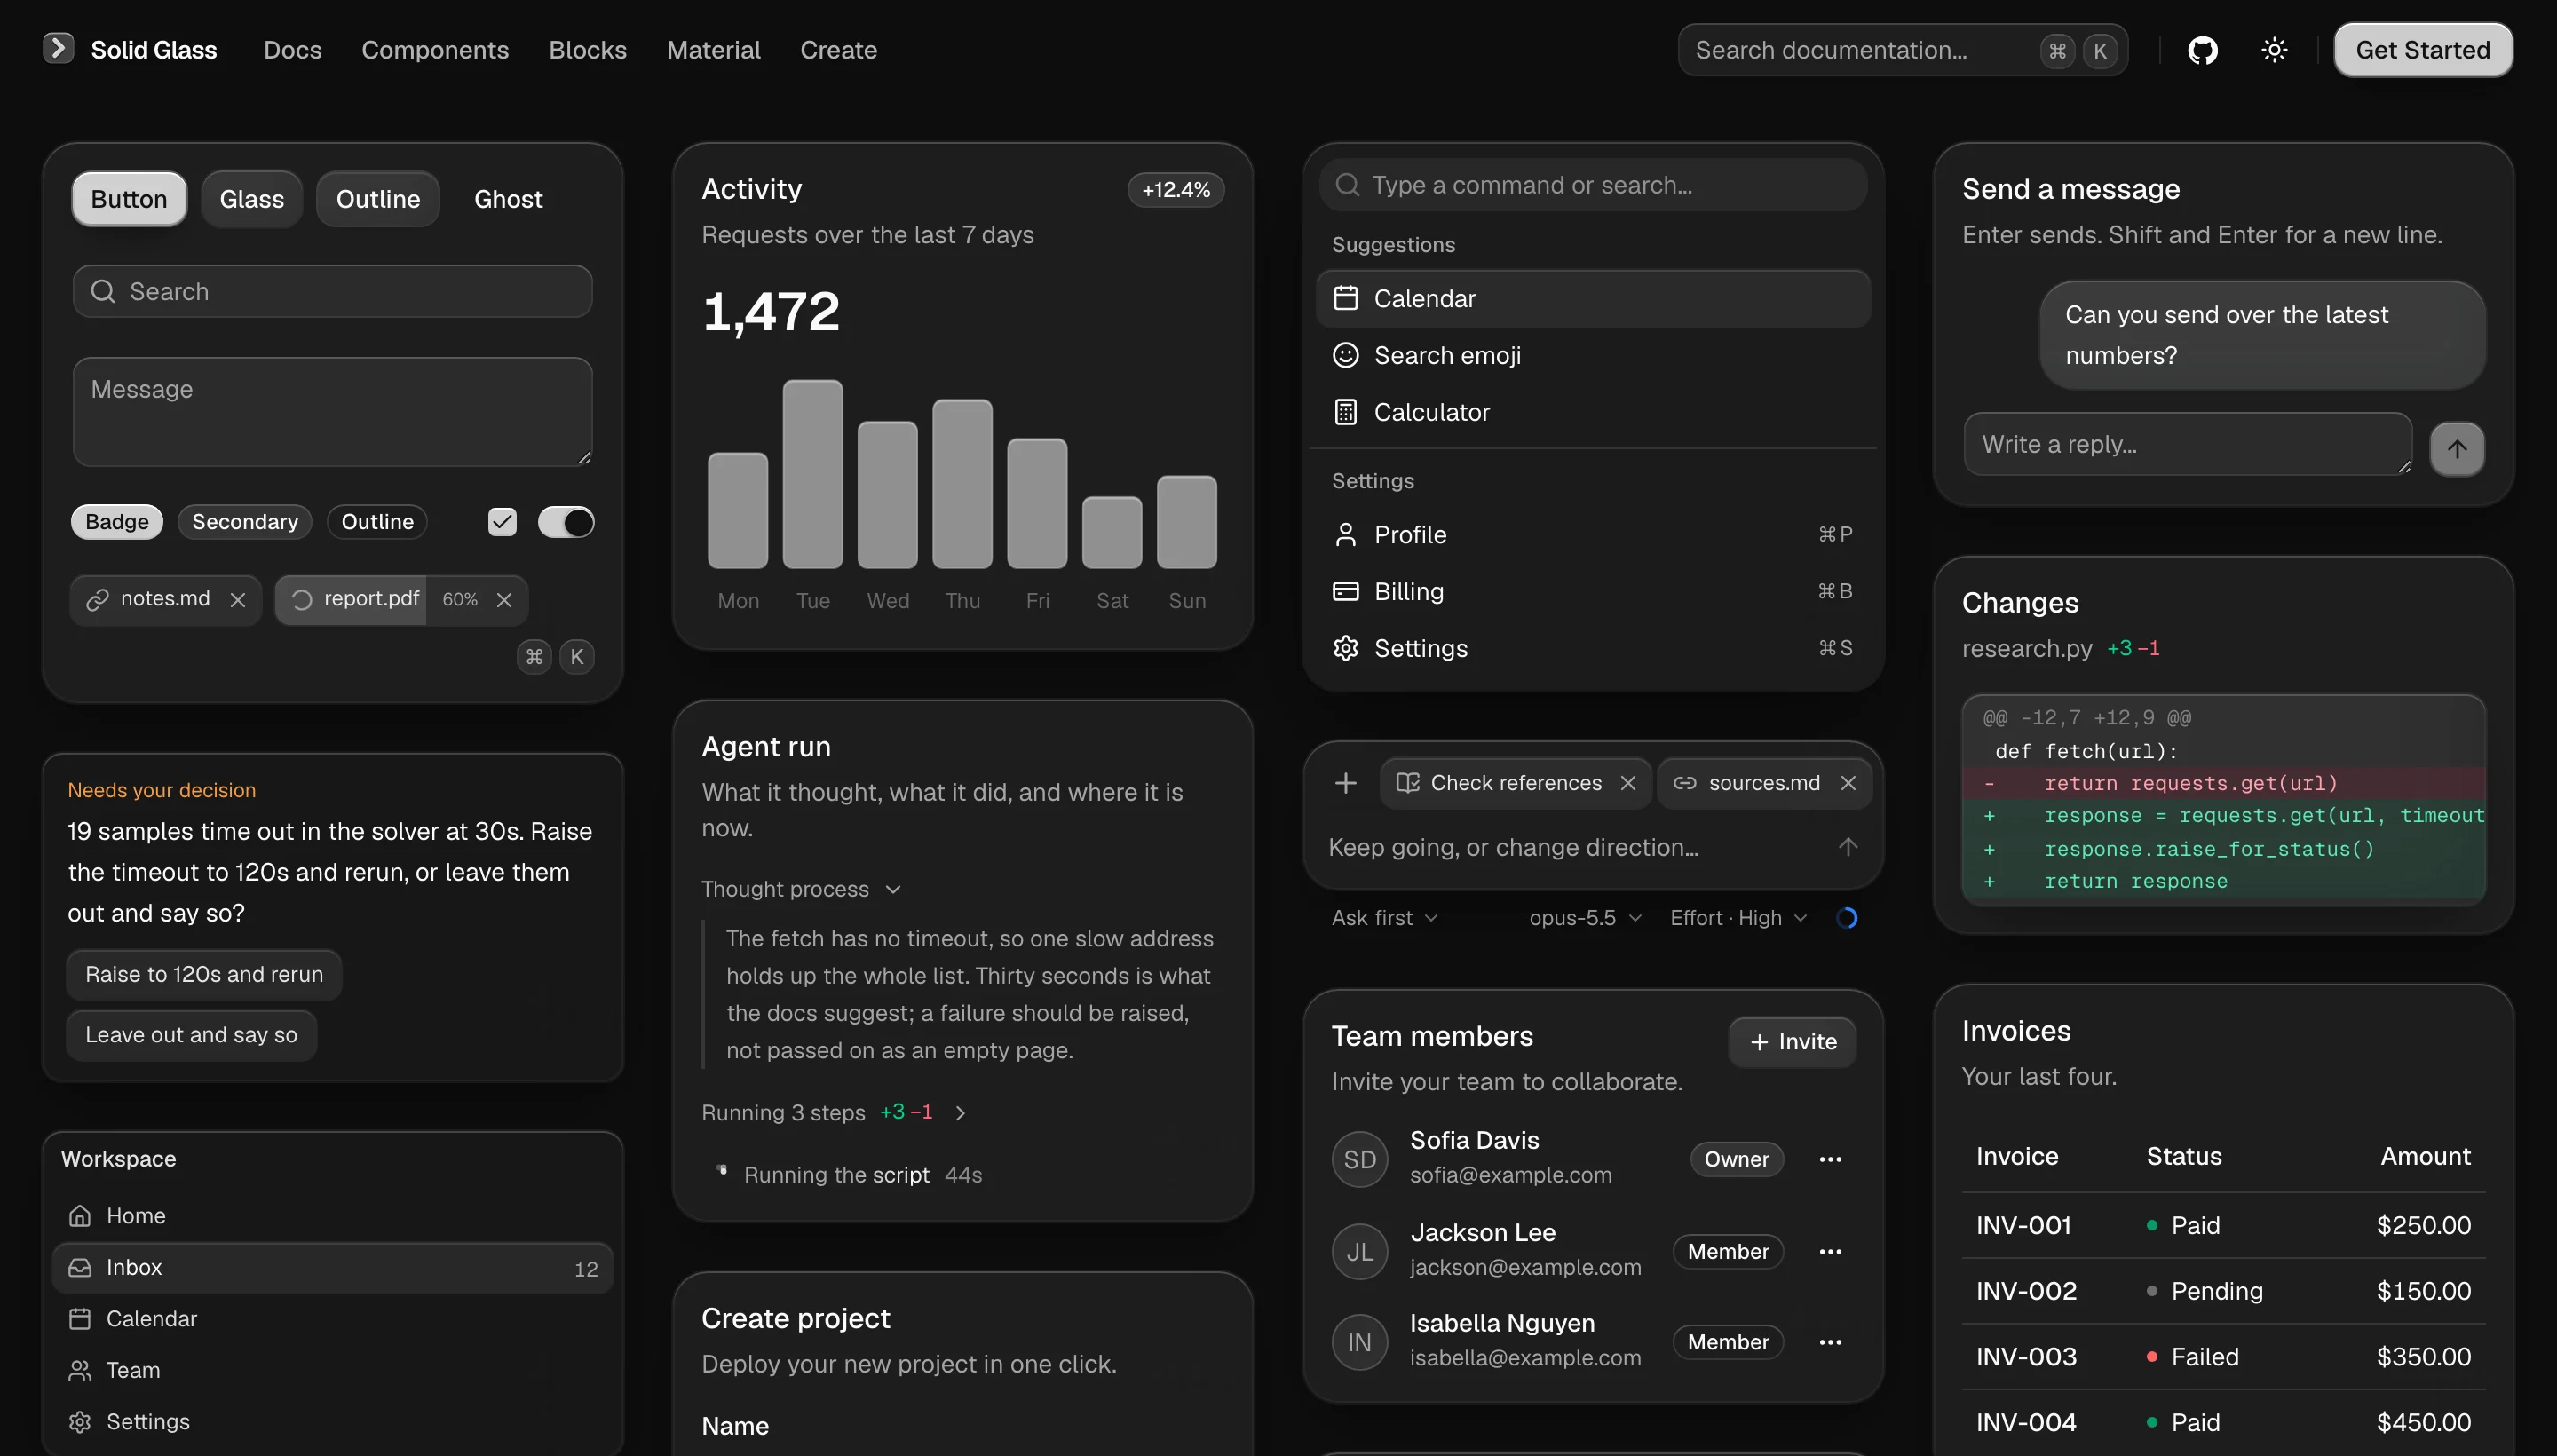This screenshot has height=1456, width=2557.
Task: Open the opus-5.5 model dropdown
Action: point(1585,918)
